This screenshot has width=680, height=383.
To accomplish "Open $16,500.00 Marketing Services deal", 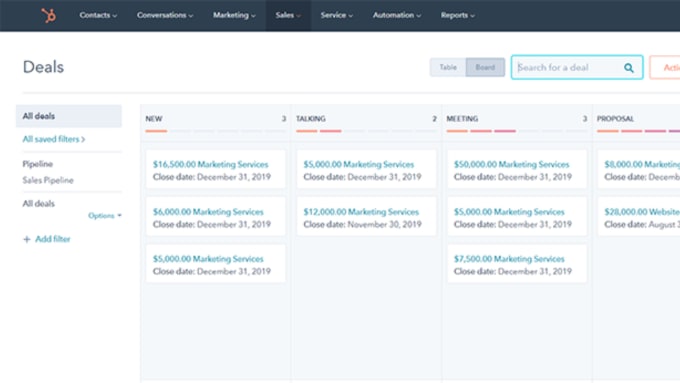I will (x=210, y=164).
